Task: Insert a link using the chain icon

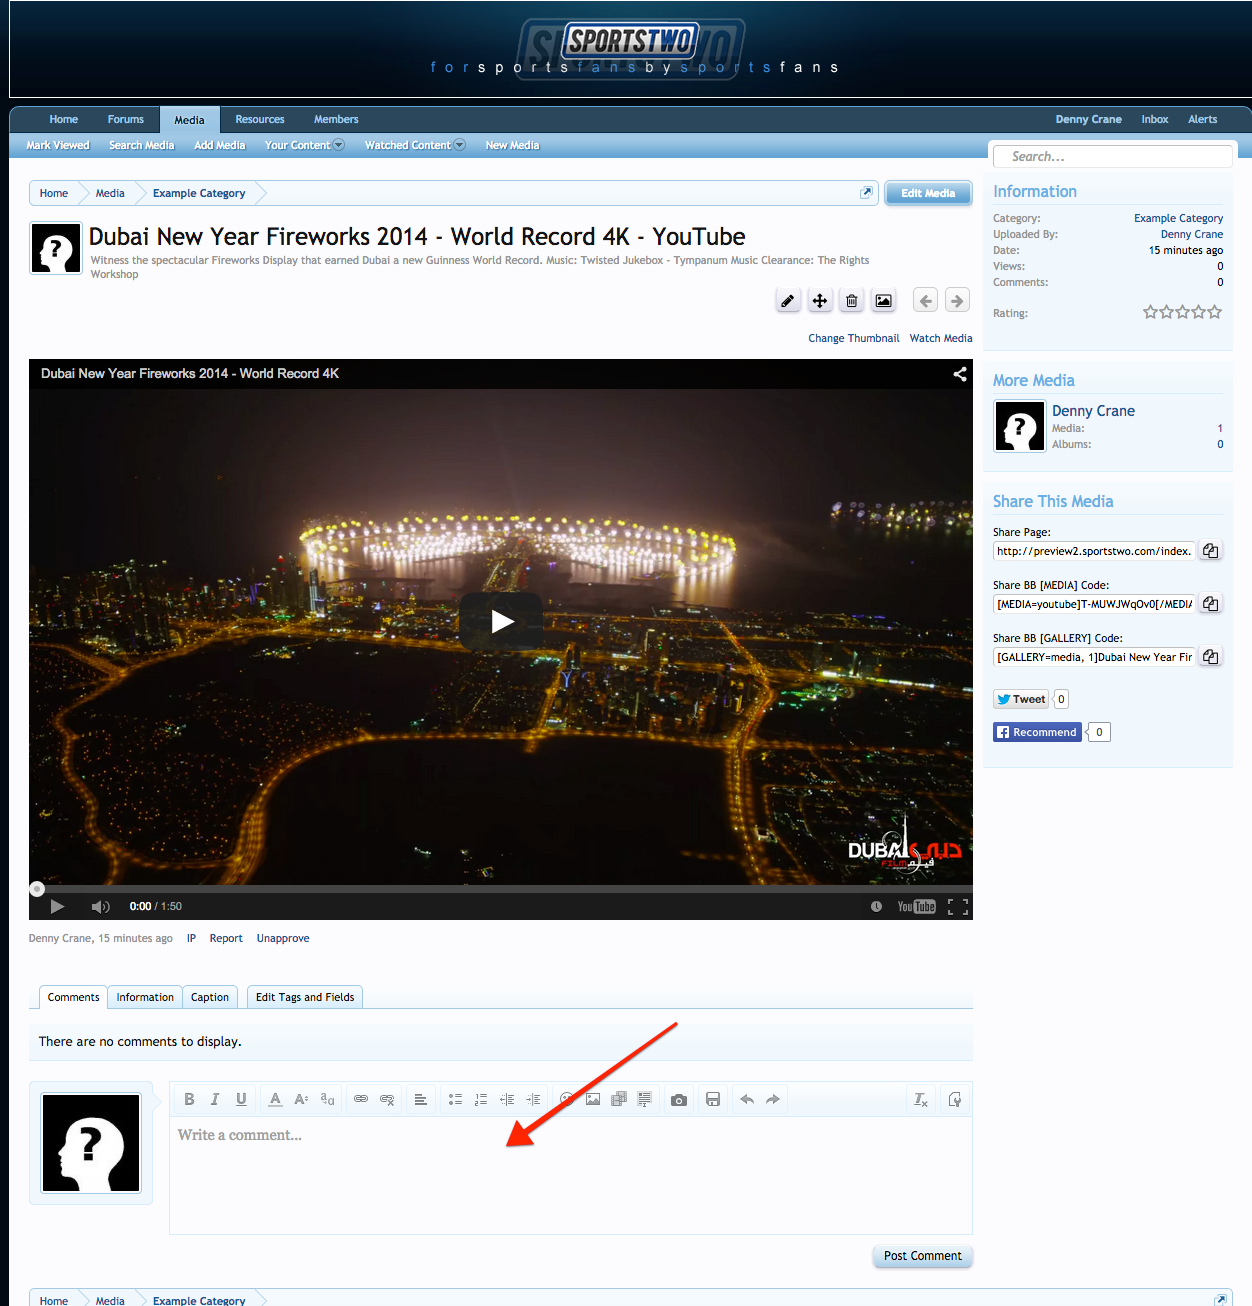Action: coord(361,1099)
